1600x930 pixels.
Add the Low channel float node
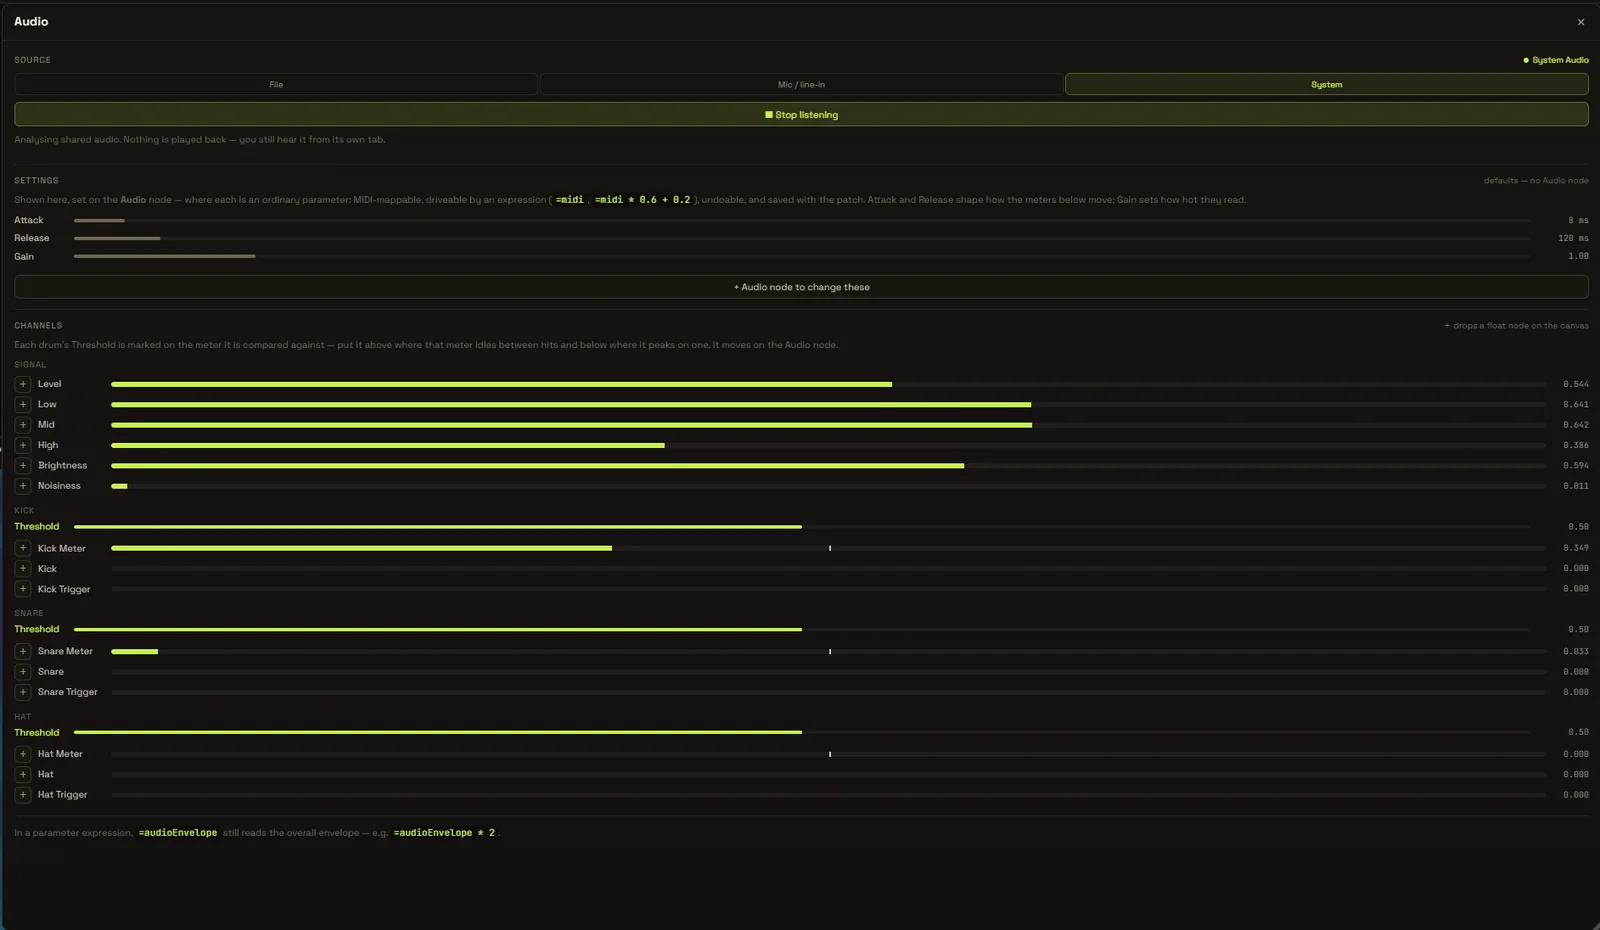tap(23, 404)
